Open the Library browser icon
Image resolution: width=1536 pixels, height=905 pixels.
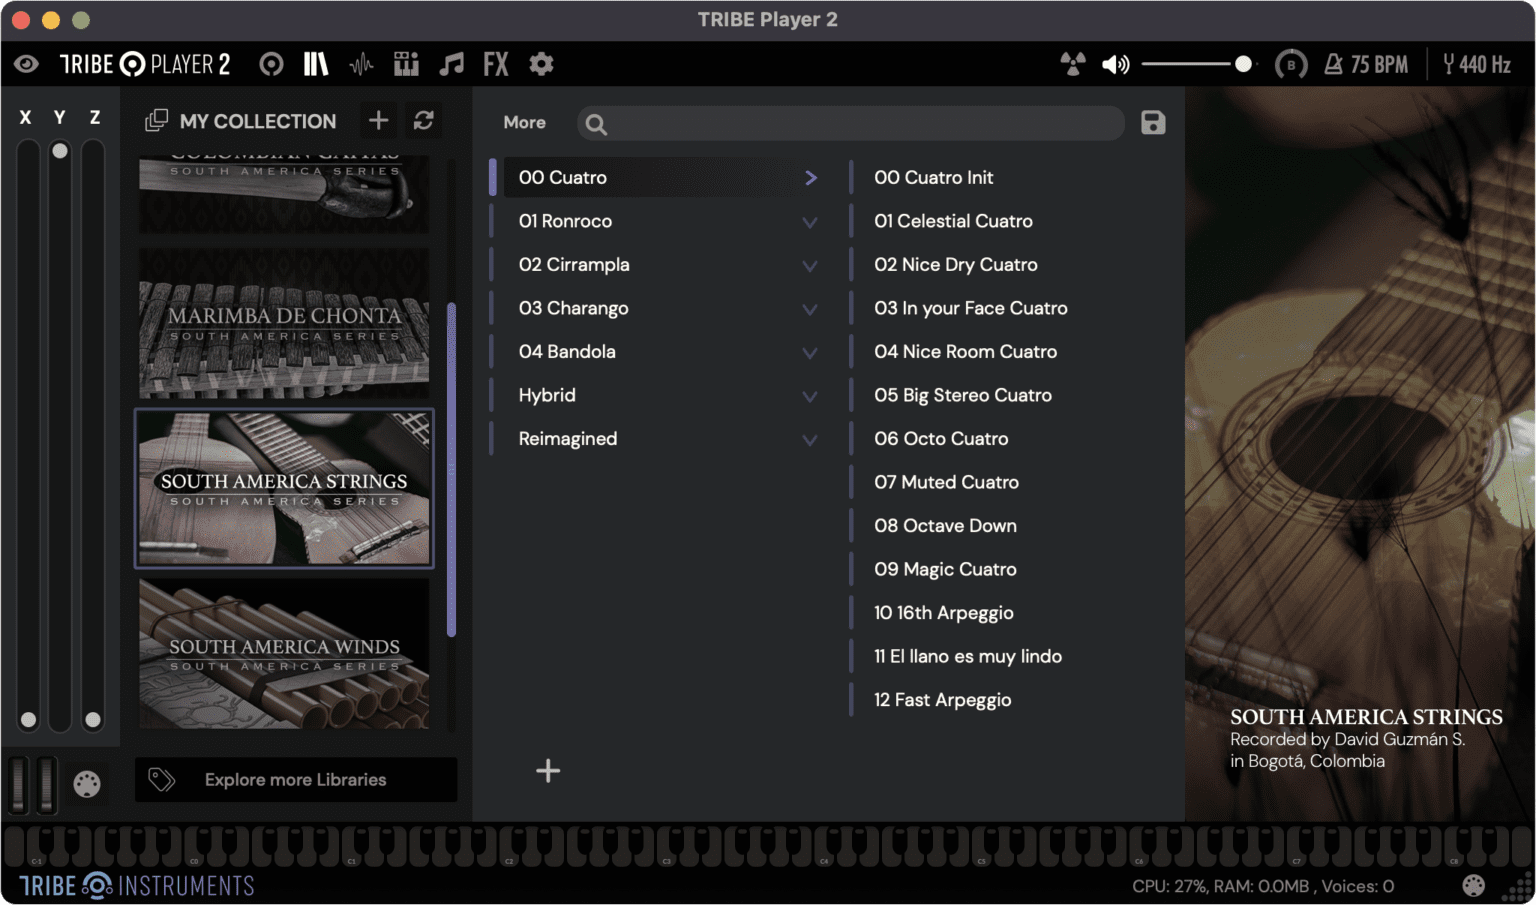(316, 64)
